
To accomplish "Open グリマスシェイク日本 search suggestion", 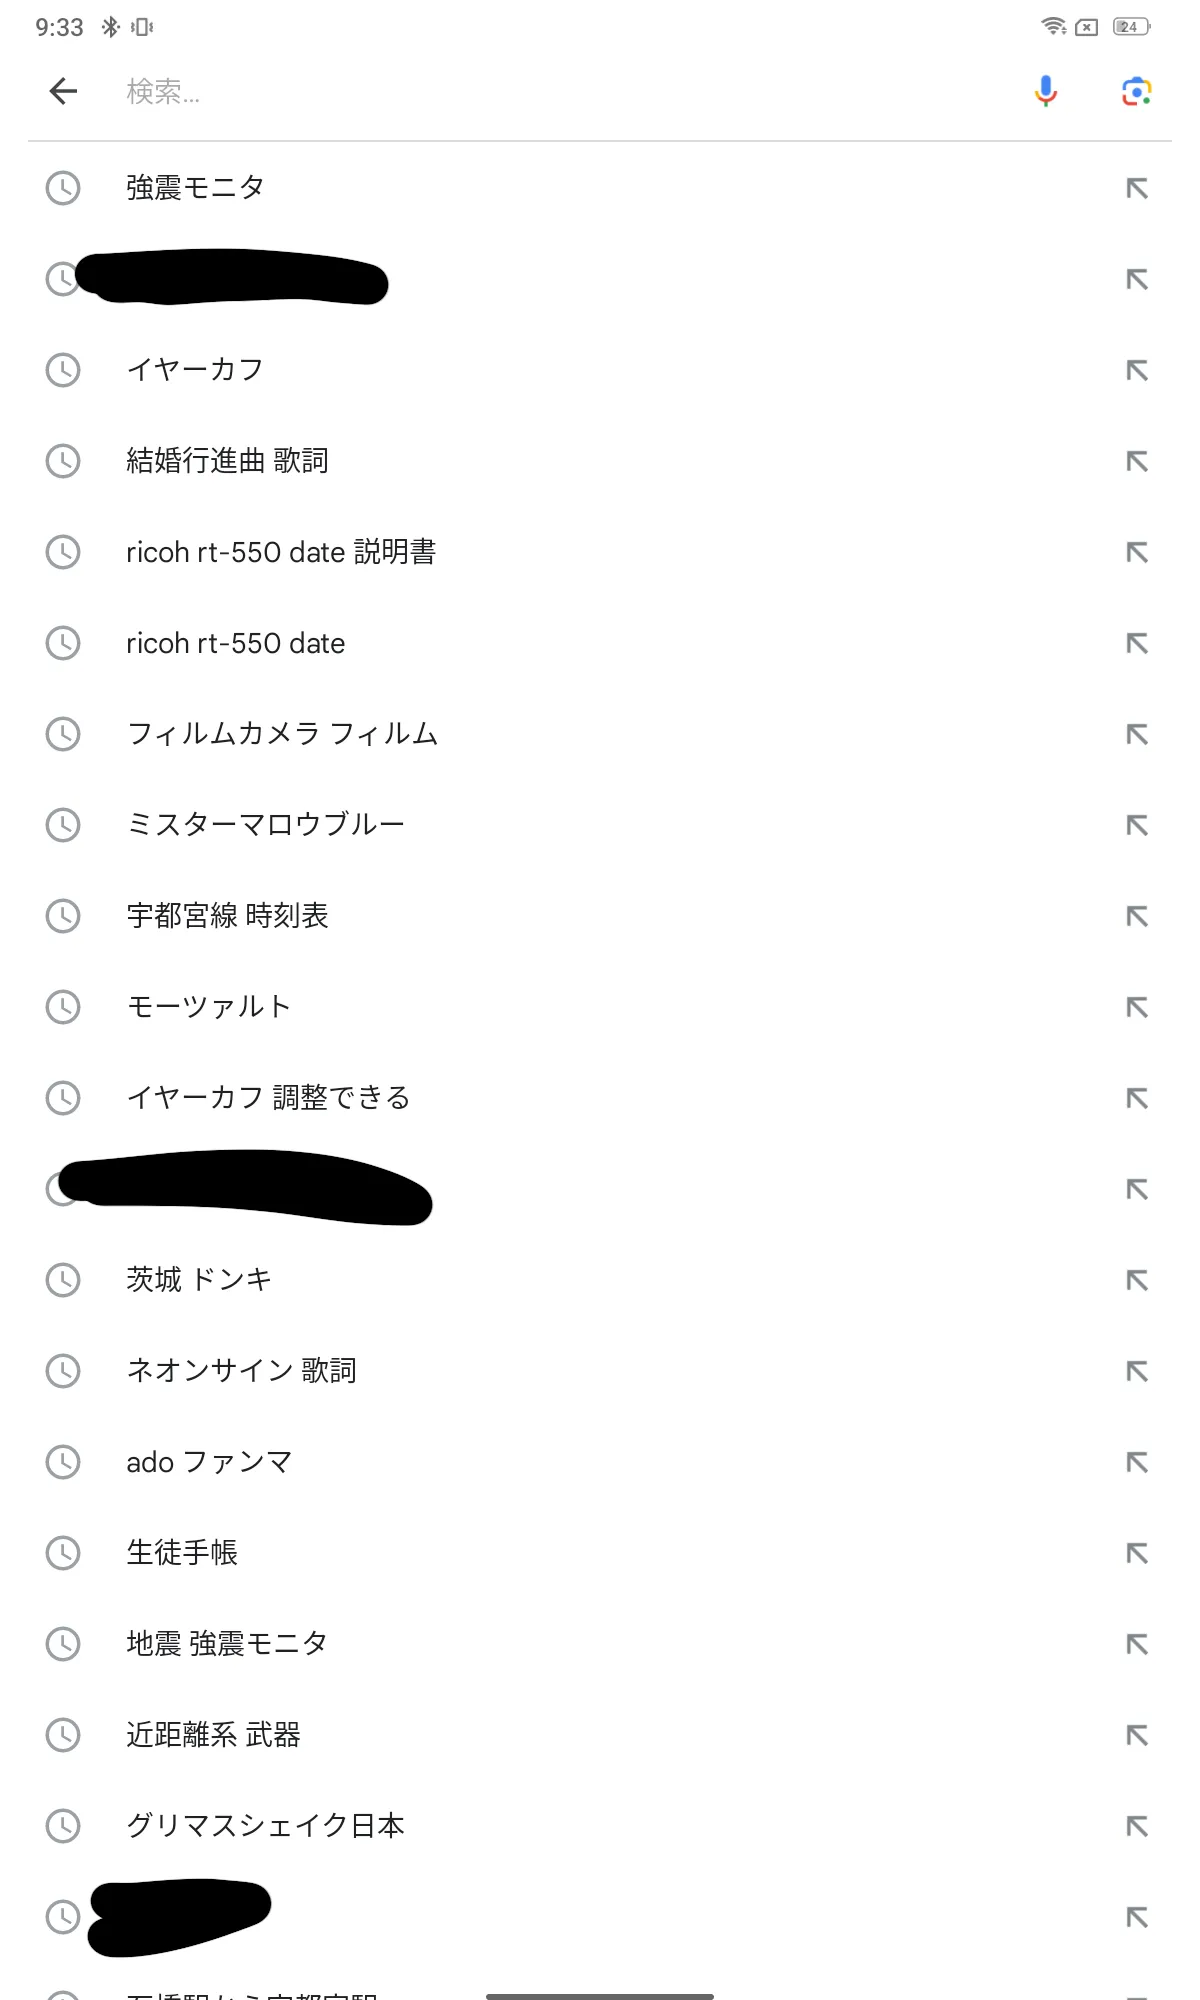I will pos(265,1826).
